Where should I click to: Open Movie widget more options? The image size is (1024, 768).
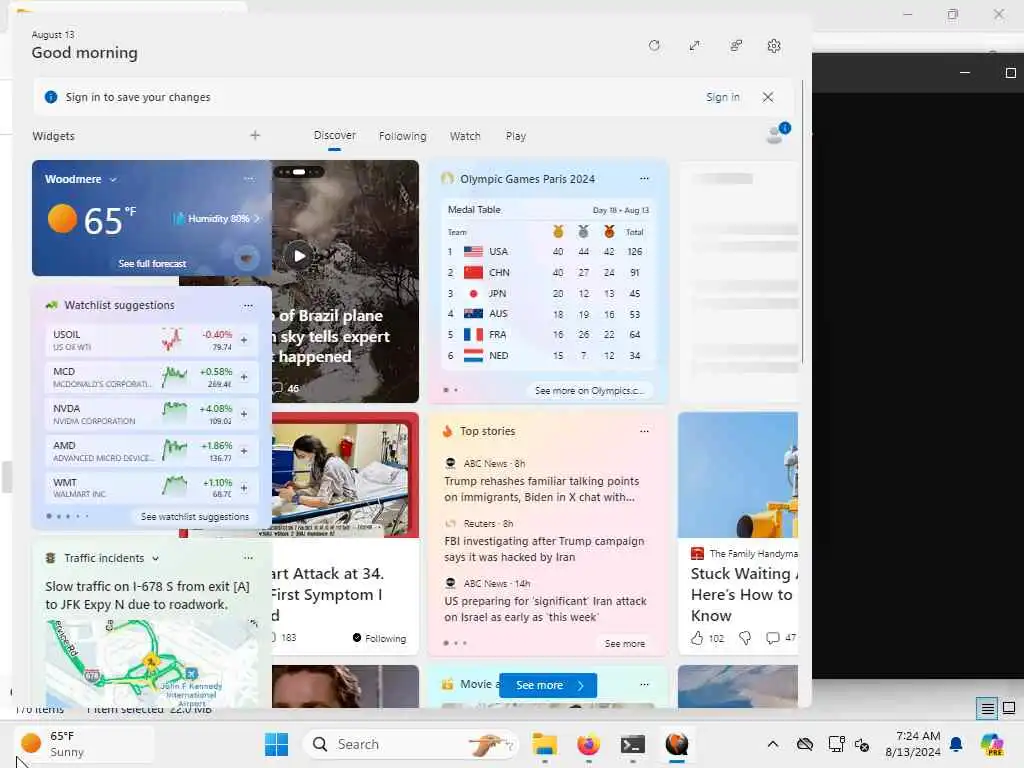click(645, 684)
